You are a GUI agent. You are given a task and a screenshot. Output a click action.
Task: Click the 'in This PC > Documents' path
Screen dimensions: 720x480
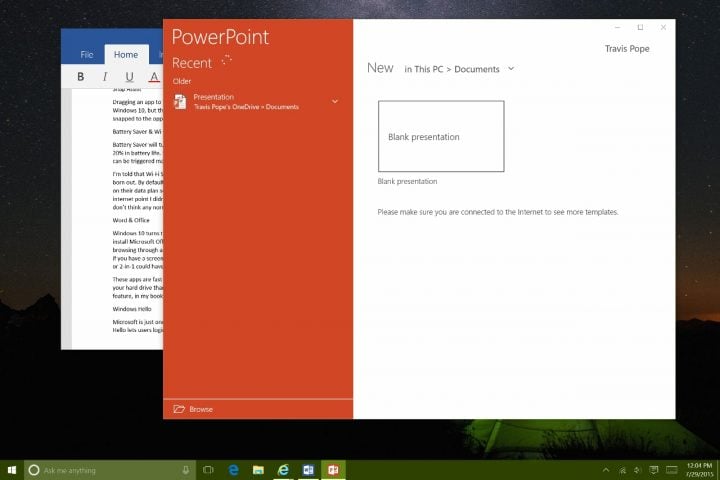click(x=451, y=69)
